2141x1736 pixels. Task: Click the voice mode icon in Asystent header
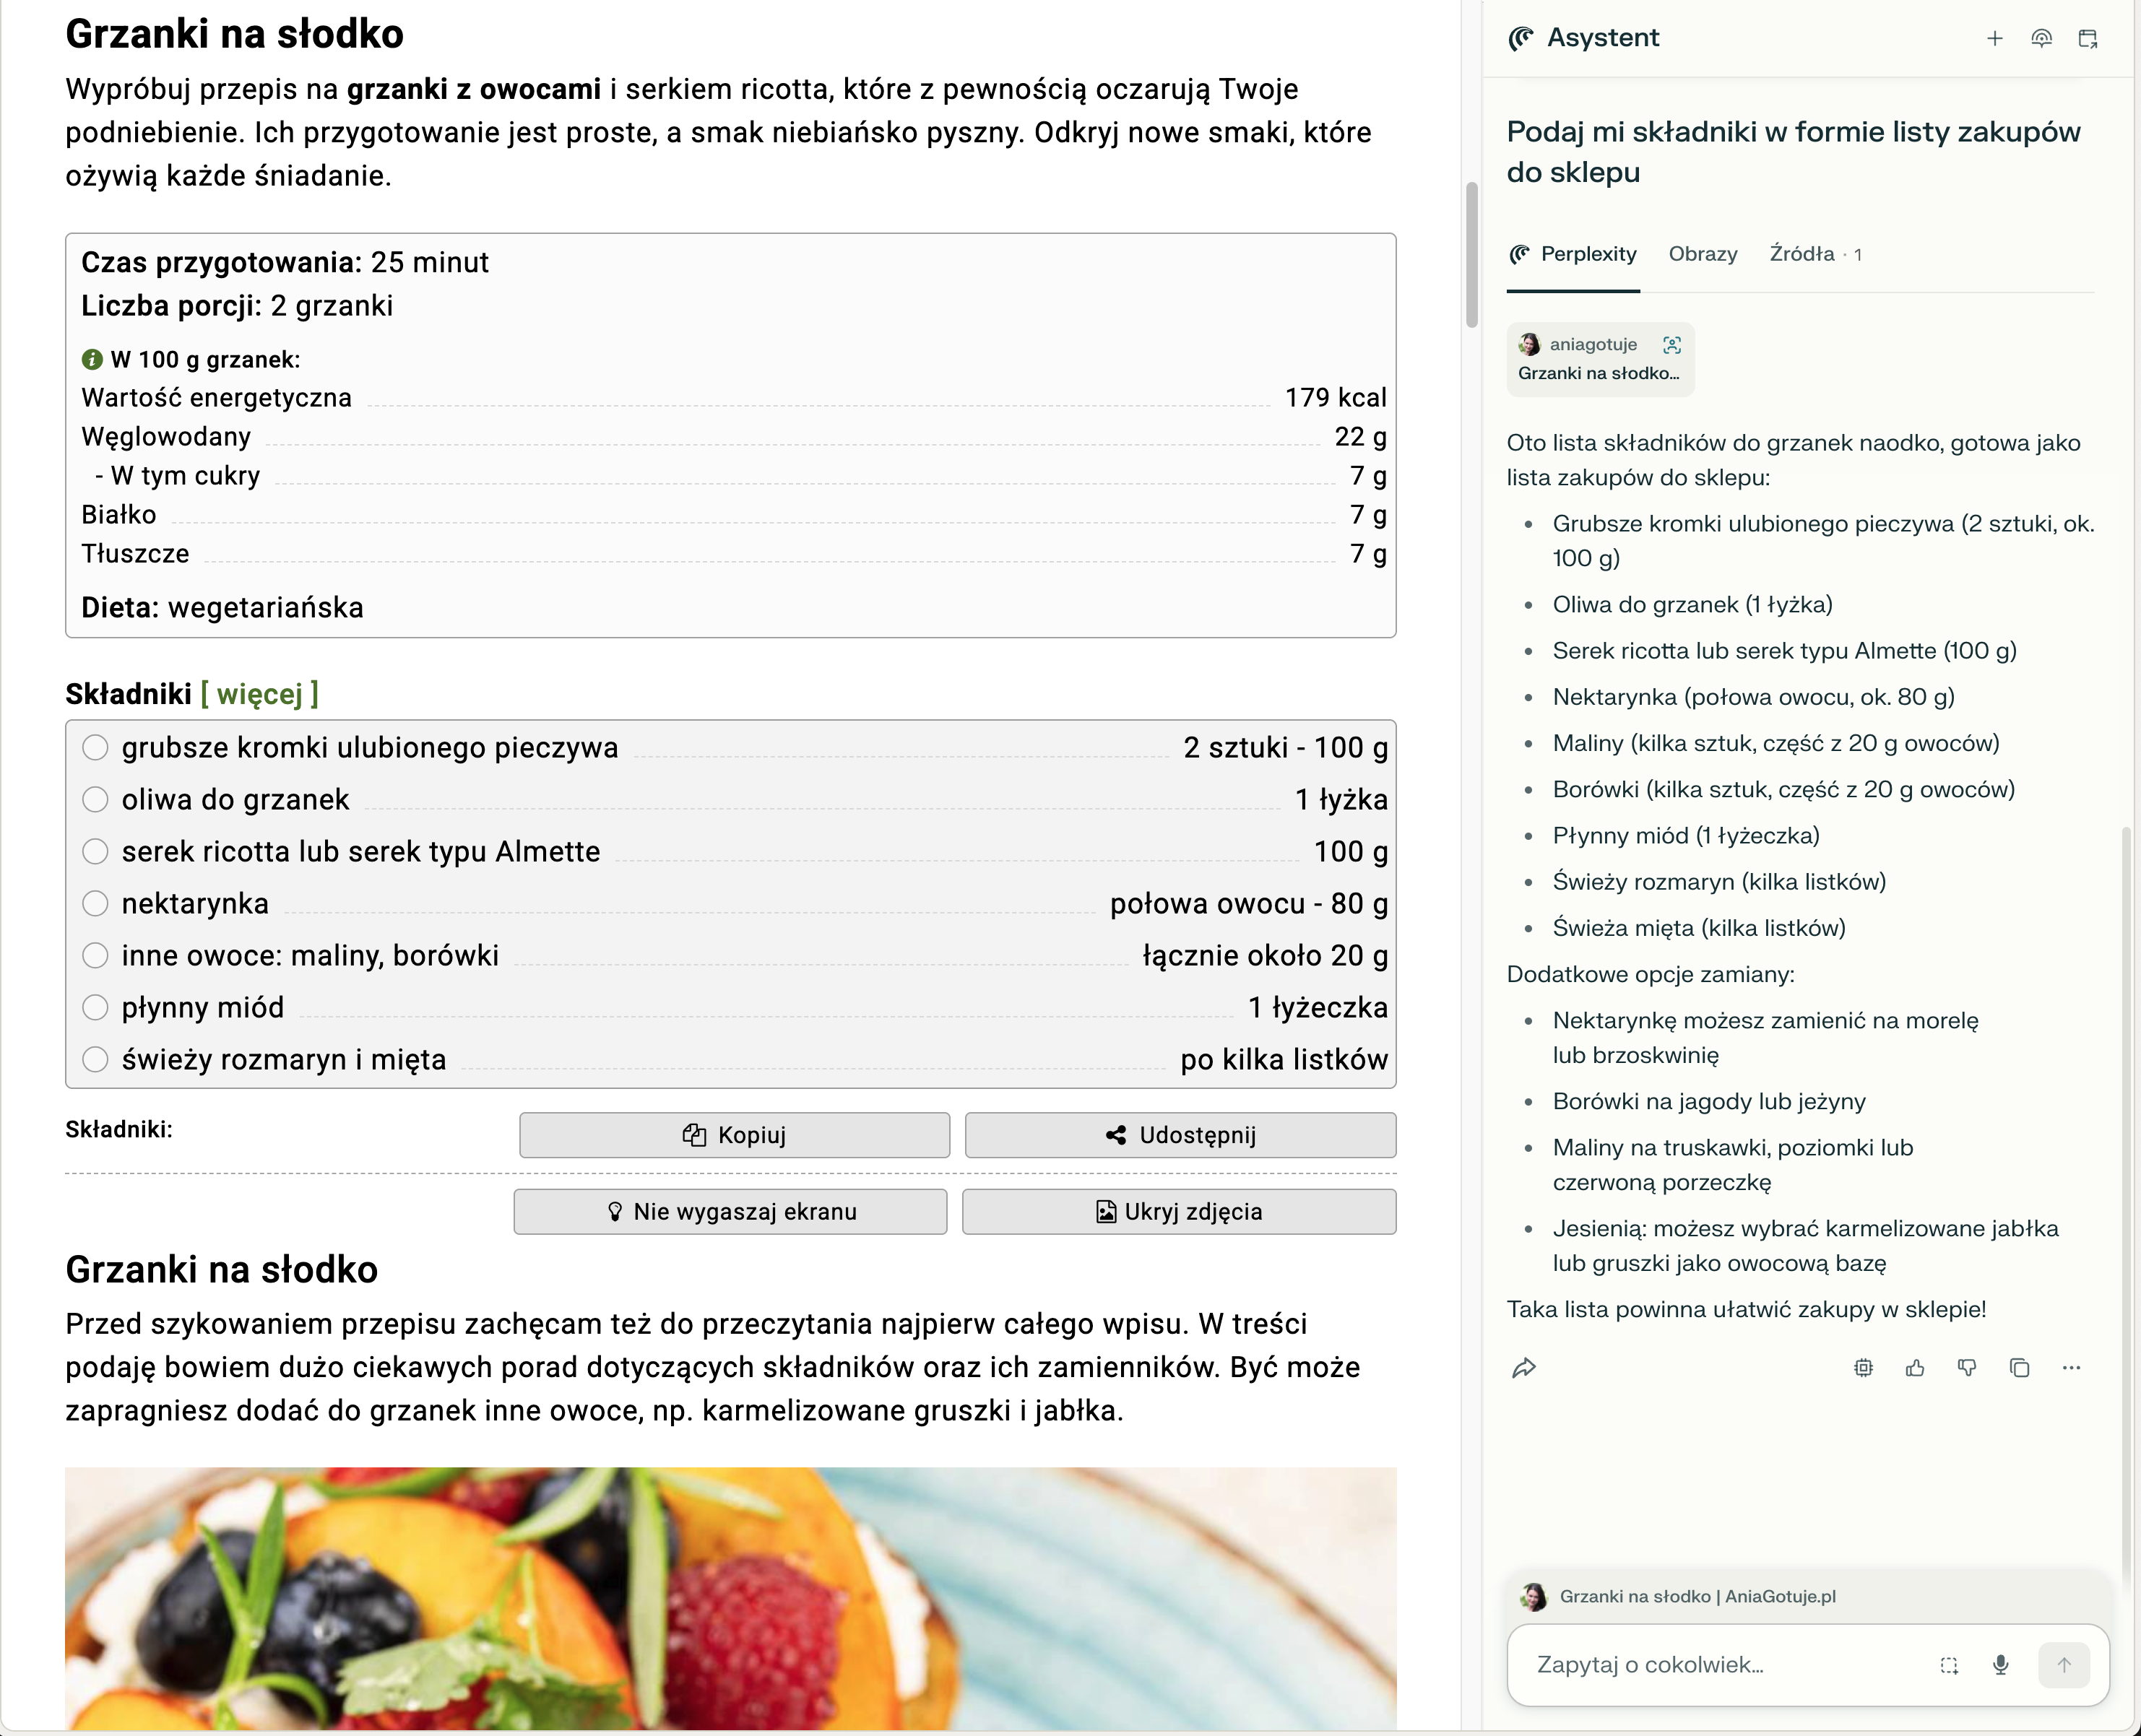tap(2041, 38)
